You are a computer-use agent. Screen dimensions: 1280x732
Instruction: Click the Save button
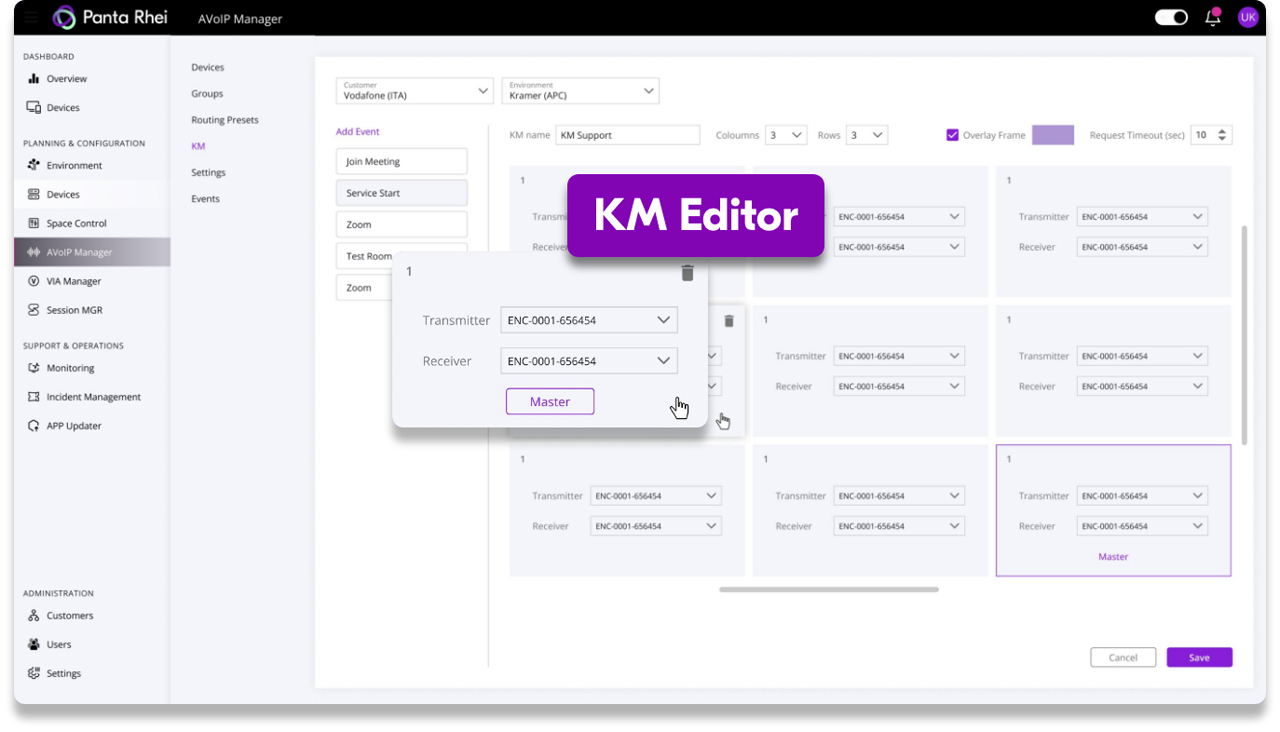coord(1199,658)
